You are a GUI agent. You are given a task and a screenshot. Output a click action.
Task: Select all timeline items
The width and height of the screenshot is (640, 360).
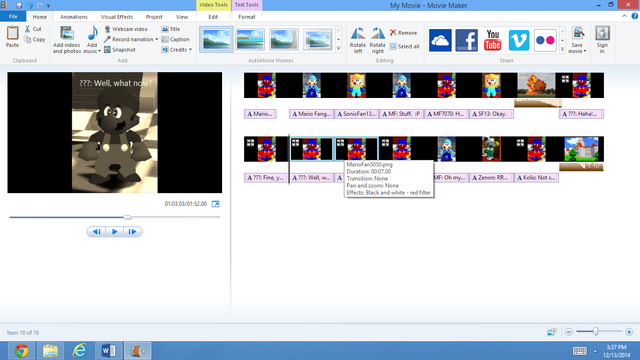tap(404, 47)
